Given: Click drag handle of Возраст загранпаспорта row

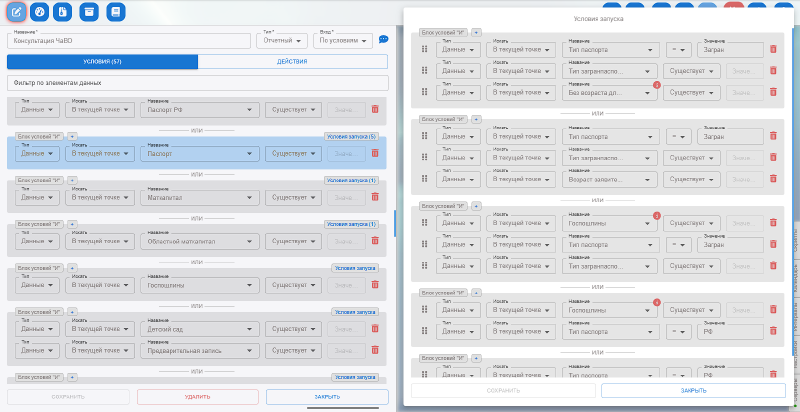Looking at the screenshot, I should coord(424,179).
